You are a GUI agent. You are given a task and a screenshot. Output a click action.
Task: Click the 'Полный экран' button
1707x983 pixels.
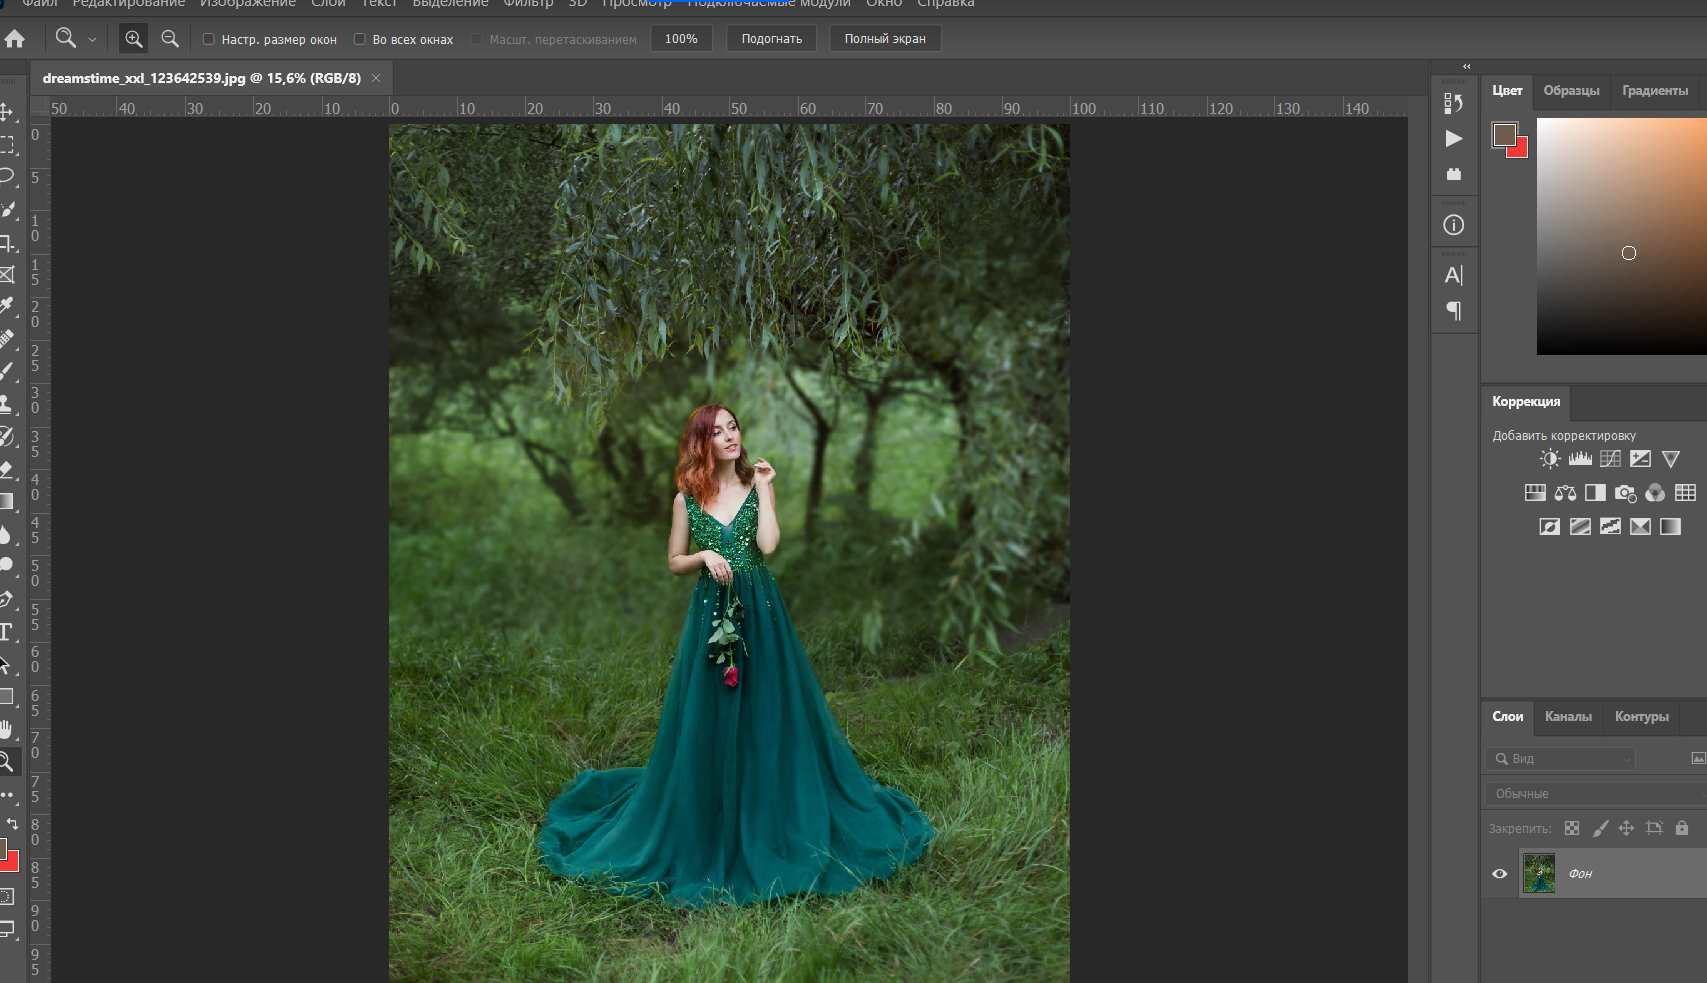(884, 39)
